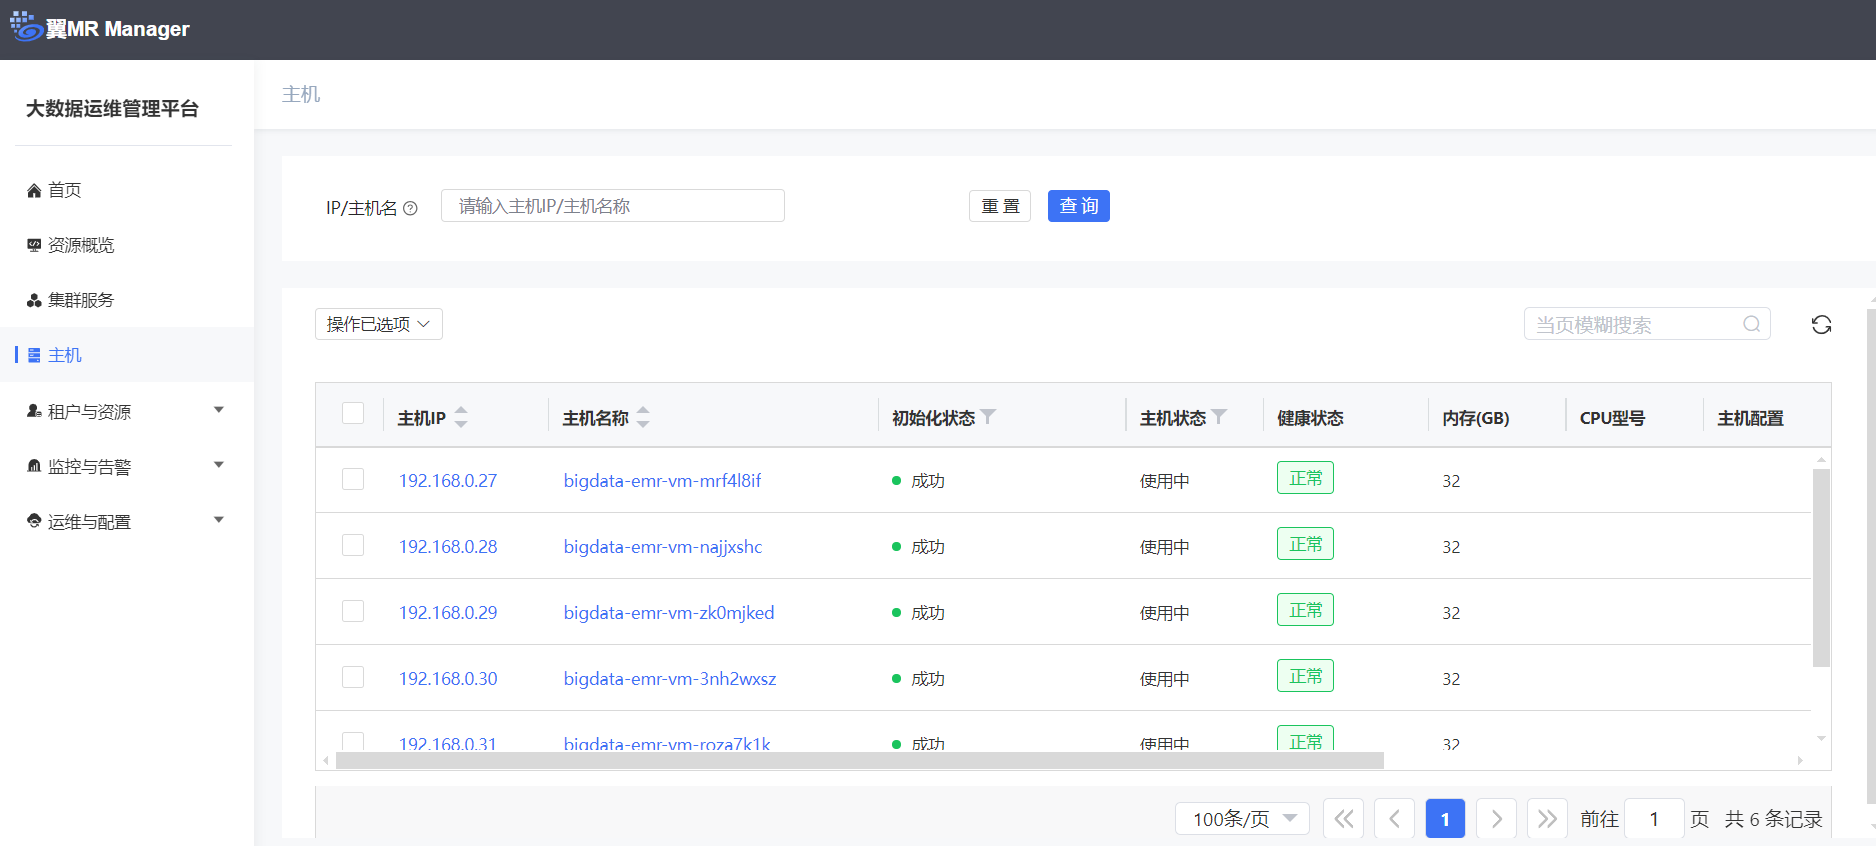The height and width of the screenshot is (846, 1876).
Task: Click the home icon beside 首页
Action: [34, 190]
